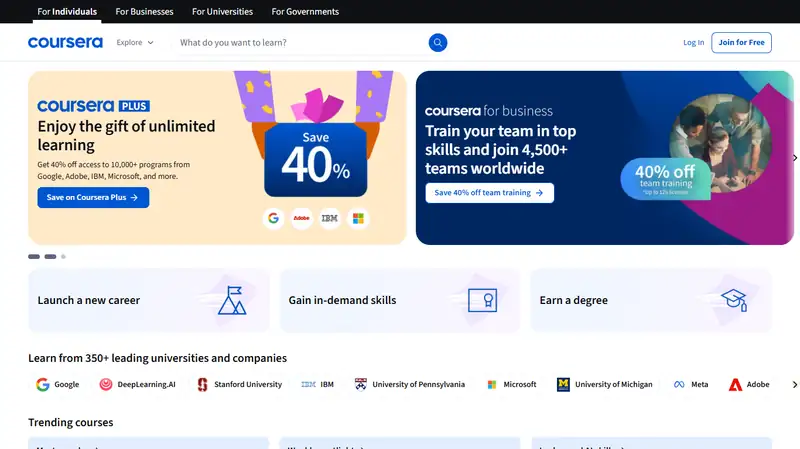The width and height of the screenshot is (800, 449).
Task: Click the Adobe partner logo icon
Action: click(735, 384)
